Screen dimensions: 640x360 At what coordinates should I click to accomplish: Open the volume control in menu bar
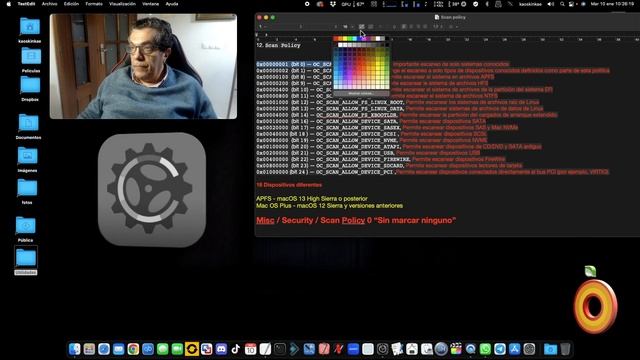point(551,4)
